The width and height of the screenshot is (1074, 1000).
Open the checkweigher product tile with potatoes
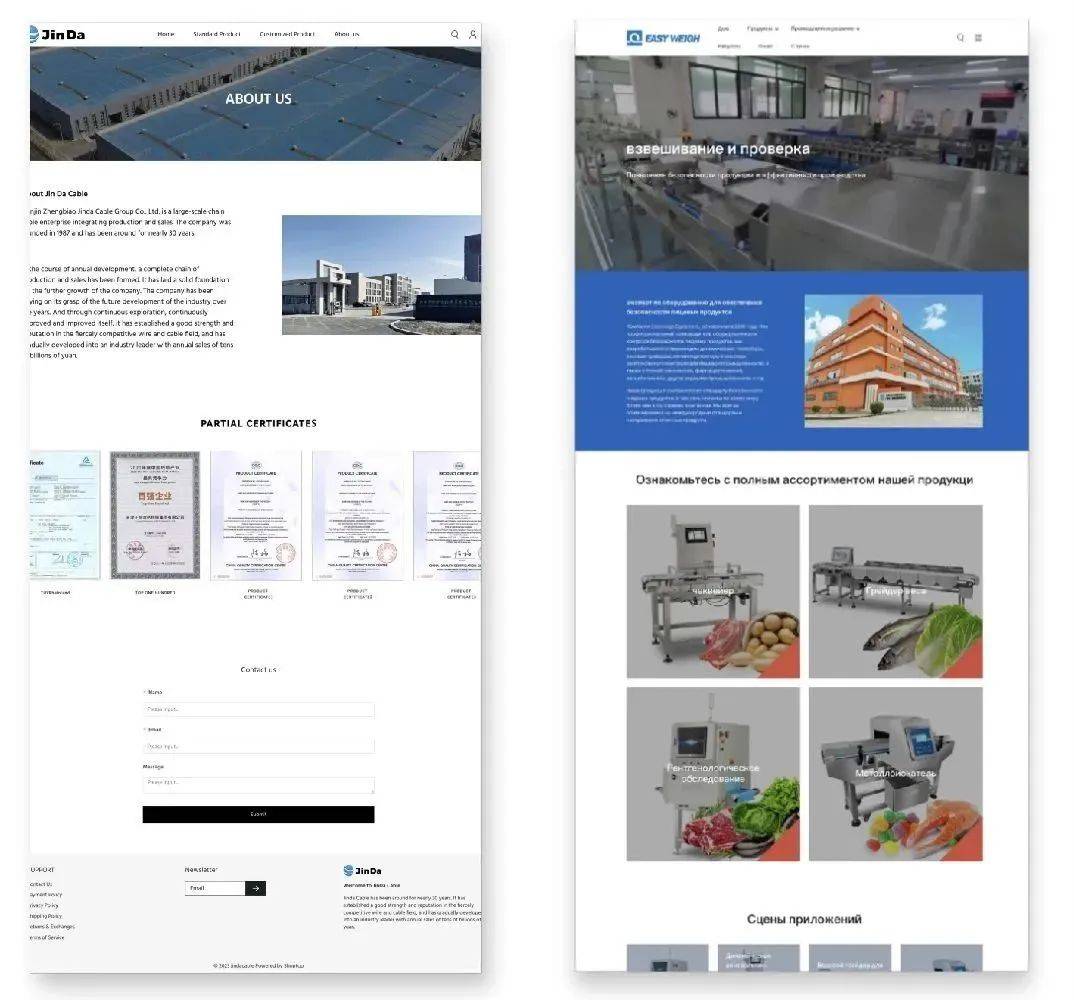713,591
